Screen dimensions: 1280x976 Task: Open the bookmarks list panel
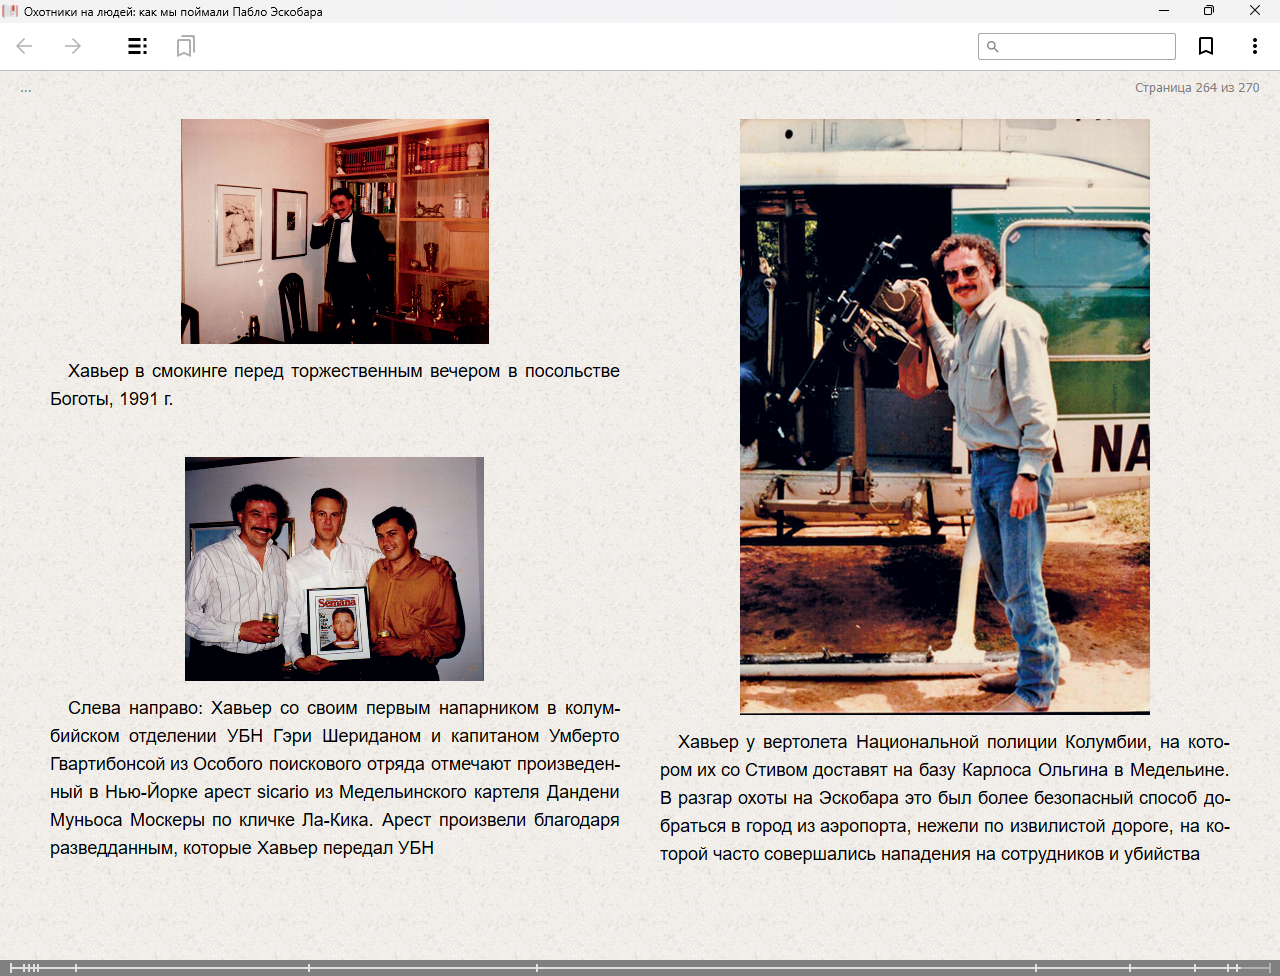[x=185, y=46]
